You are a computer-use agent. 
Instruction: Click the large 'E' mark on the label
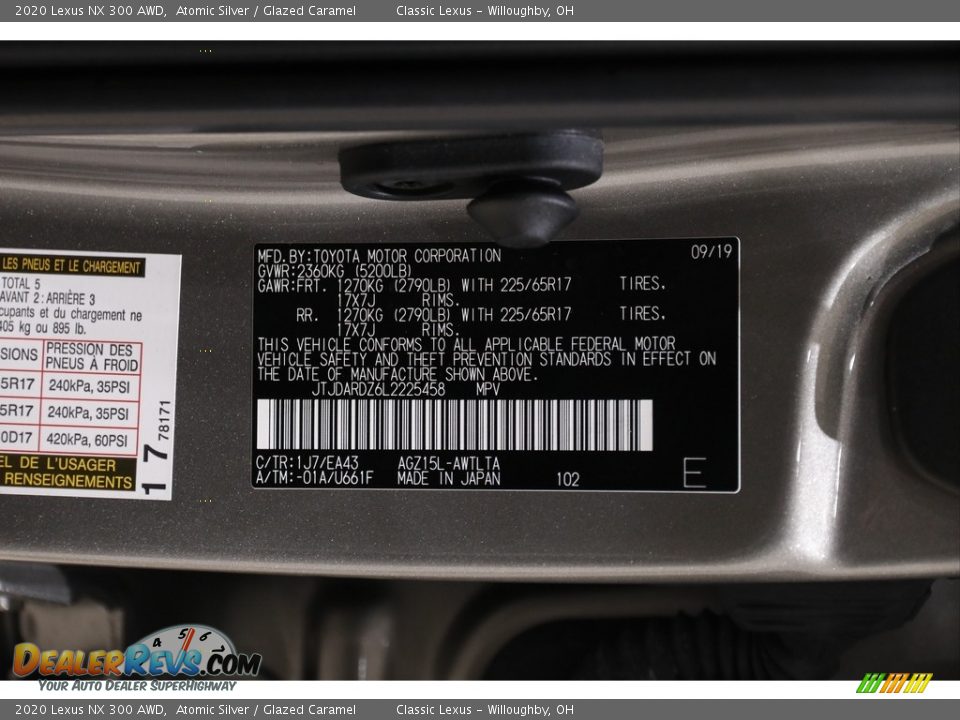694,472
